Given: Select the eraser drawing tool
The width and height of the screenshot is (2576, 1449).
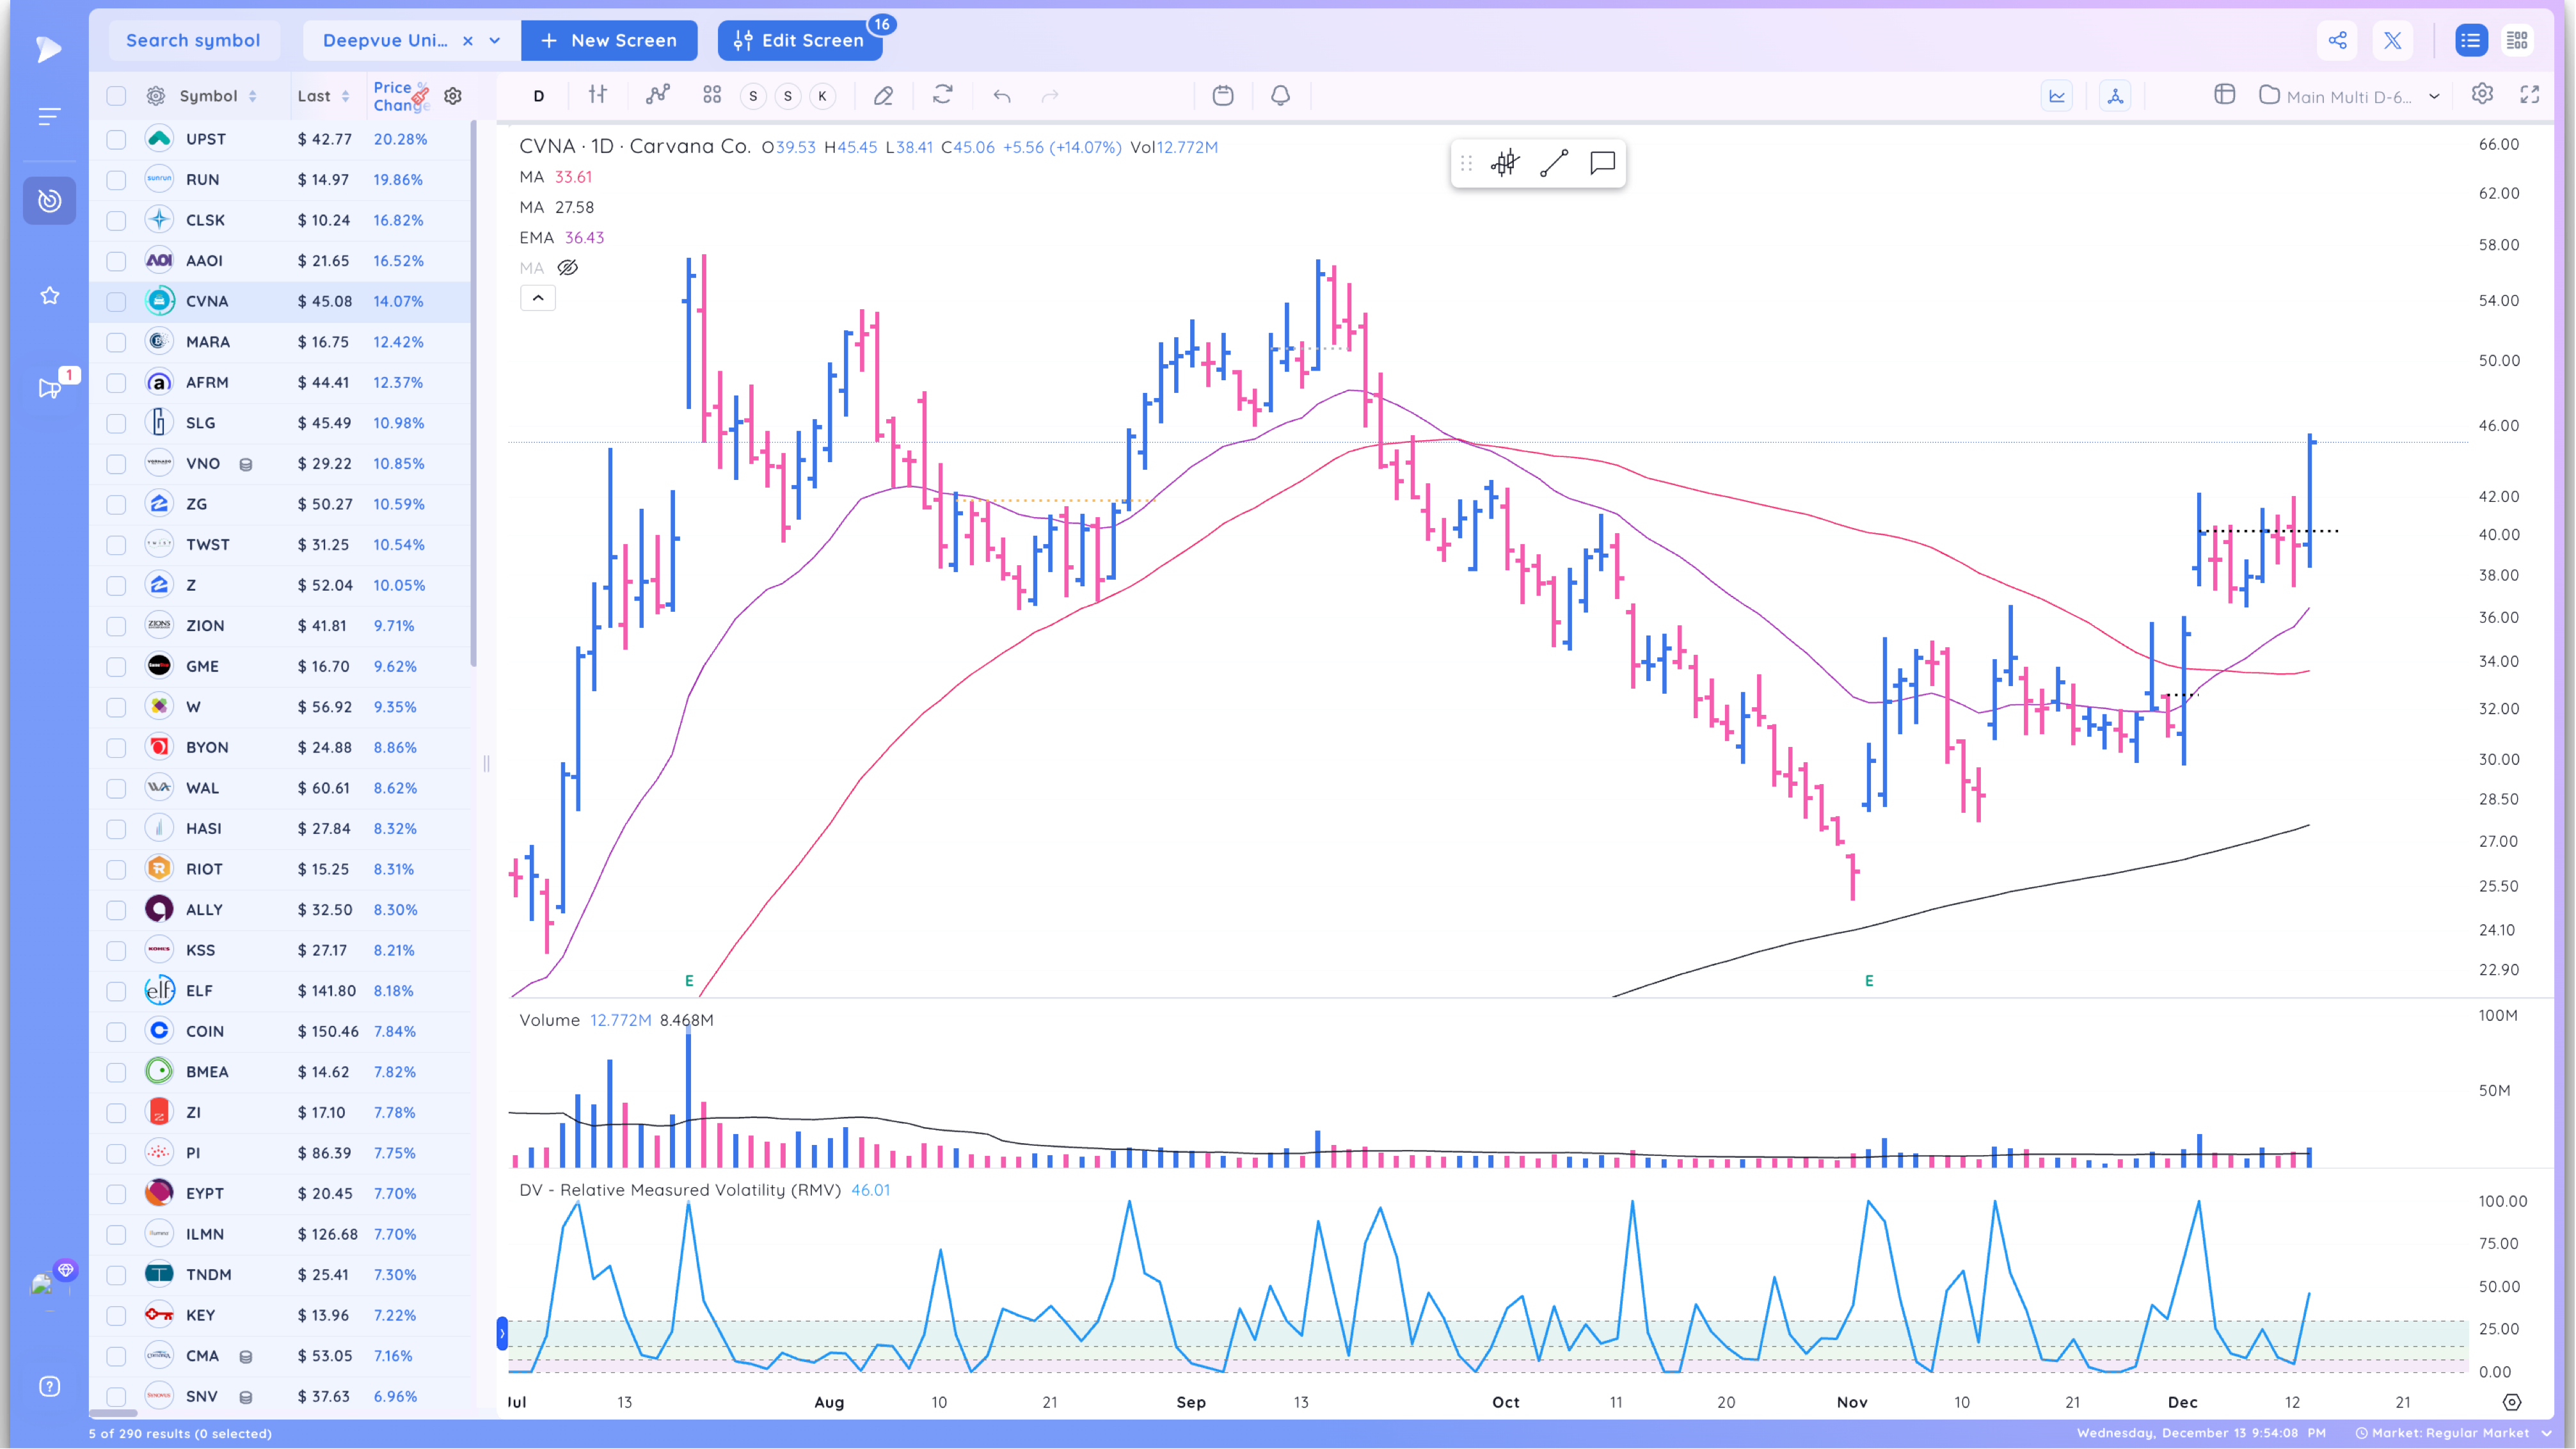Looking at the screenshot, I should (883, 95).
